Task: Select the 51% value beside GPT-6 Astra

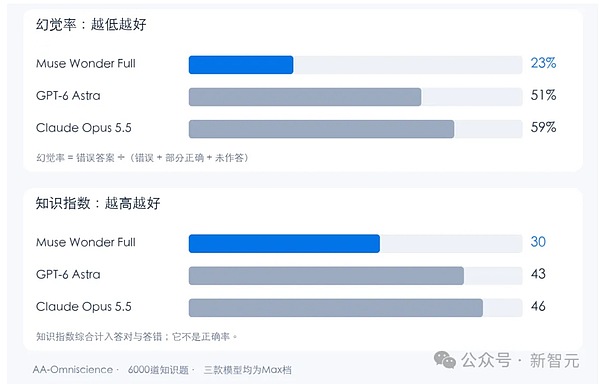Action: coord(543,95)
